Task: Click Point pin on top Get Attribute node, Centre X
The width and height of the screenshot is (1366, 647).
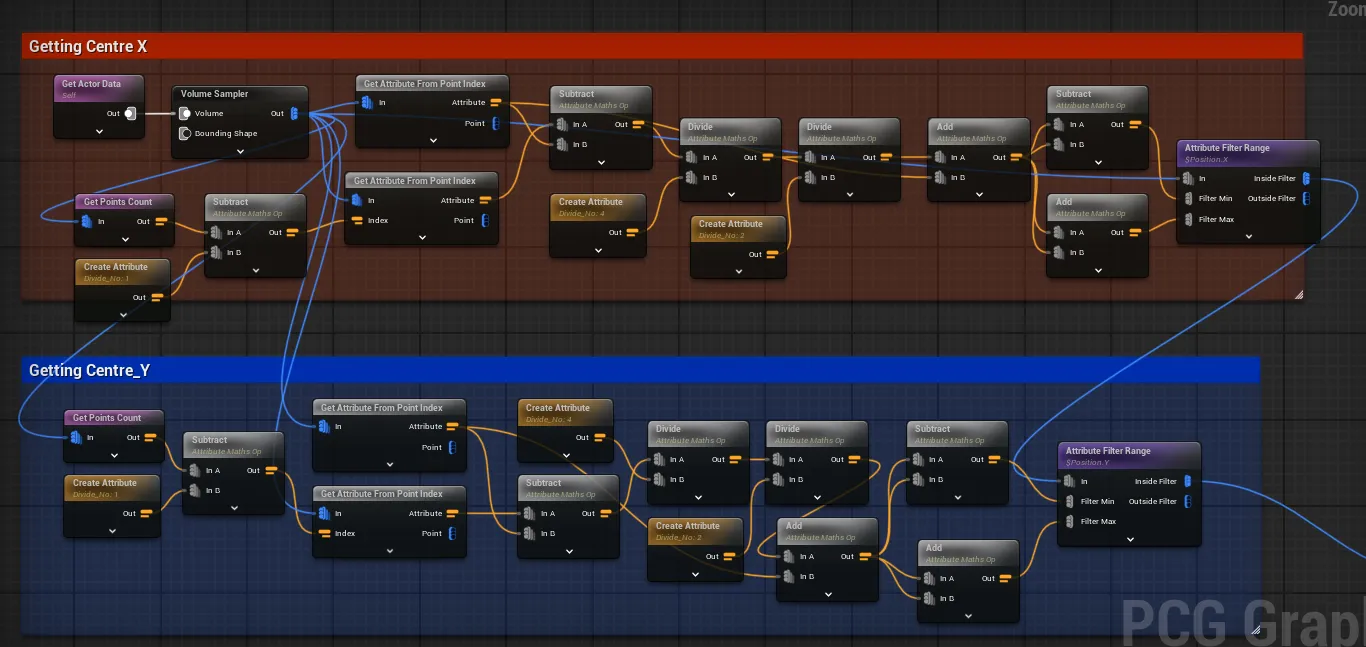Action: 494,124
